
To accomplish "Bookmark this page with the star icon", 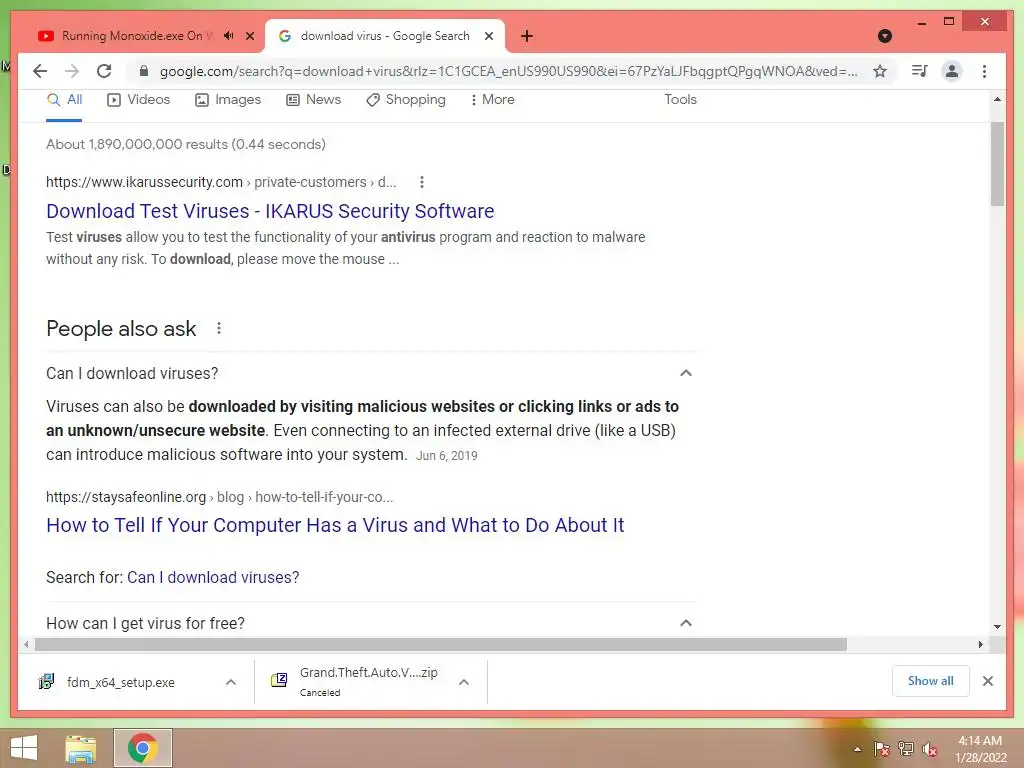I will click(x=880, y=71).
